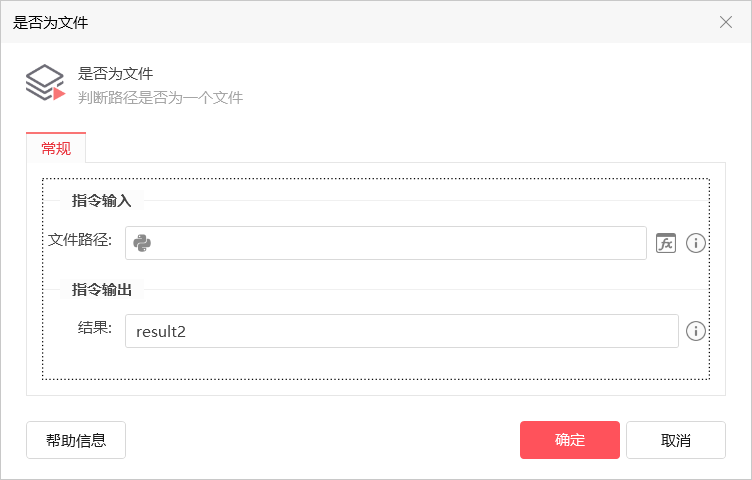Viewport: 752px width, 480px height.
Task: Click the 文件路径 label
Action: [80, 239]
